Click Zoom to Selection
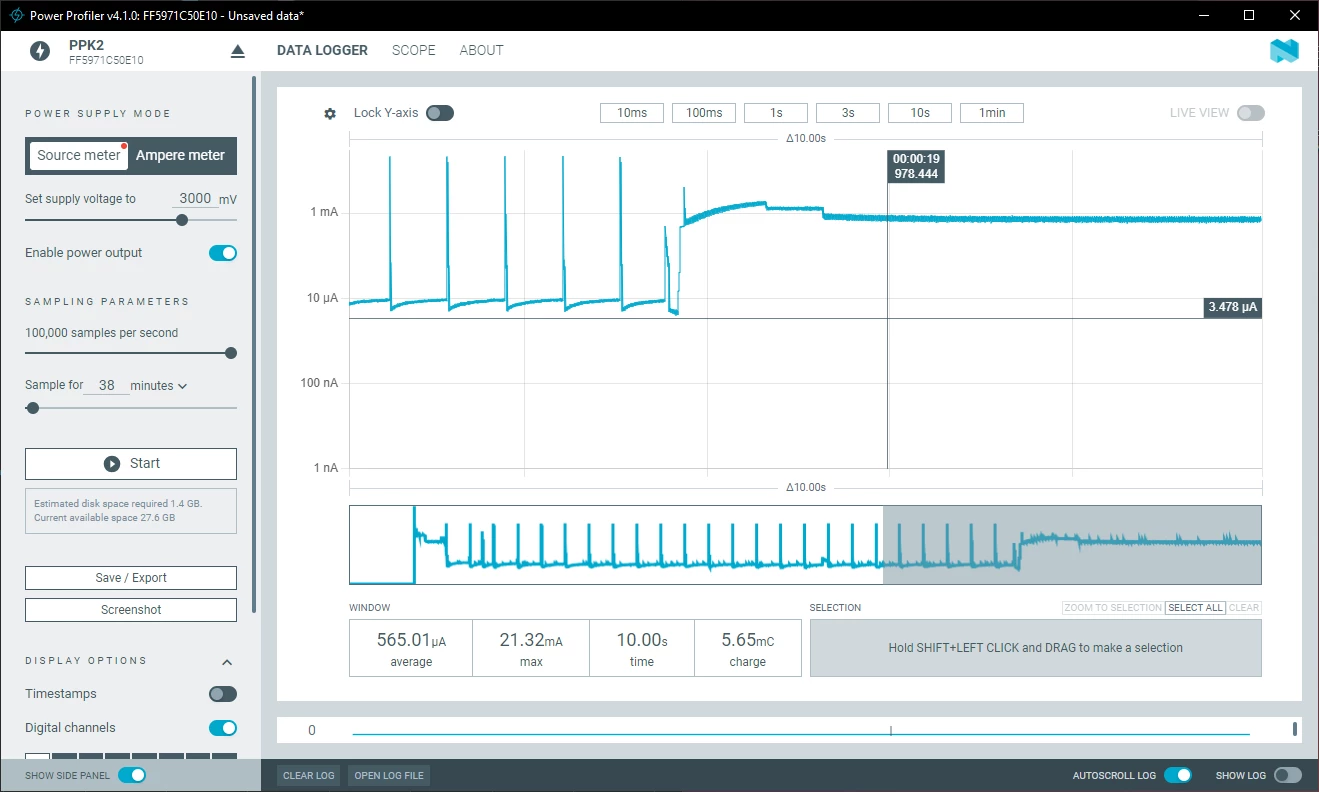 (1113, 608)
